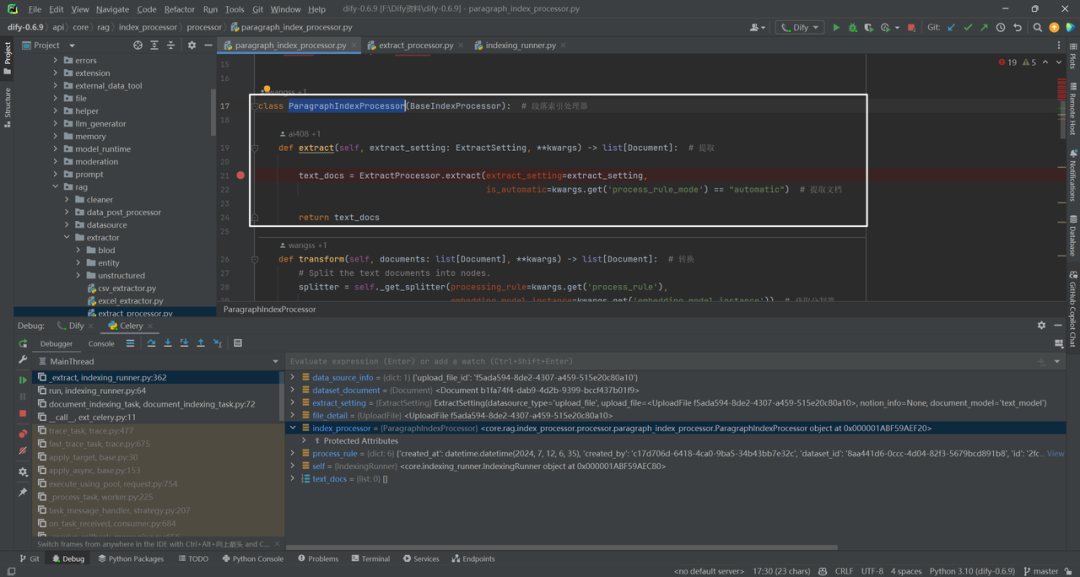The height and width of the screenshot is (577, 1080).
Task: Open Project panel settings gear
Action: 191,45
